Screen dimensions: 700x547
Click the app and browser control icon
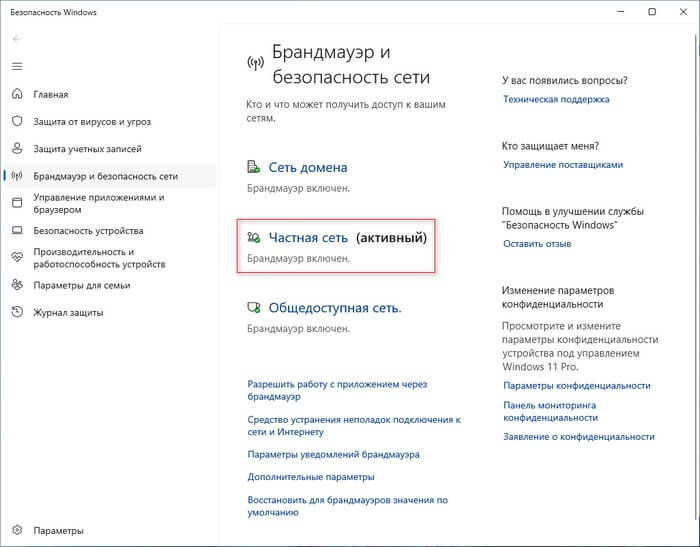(16, 203)
